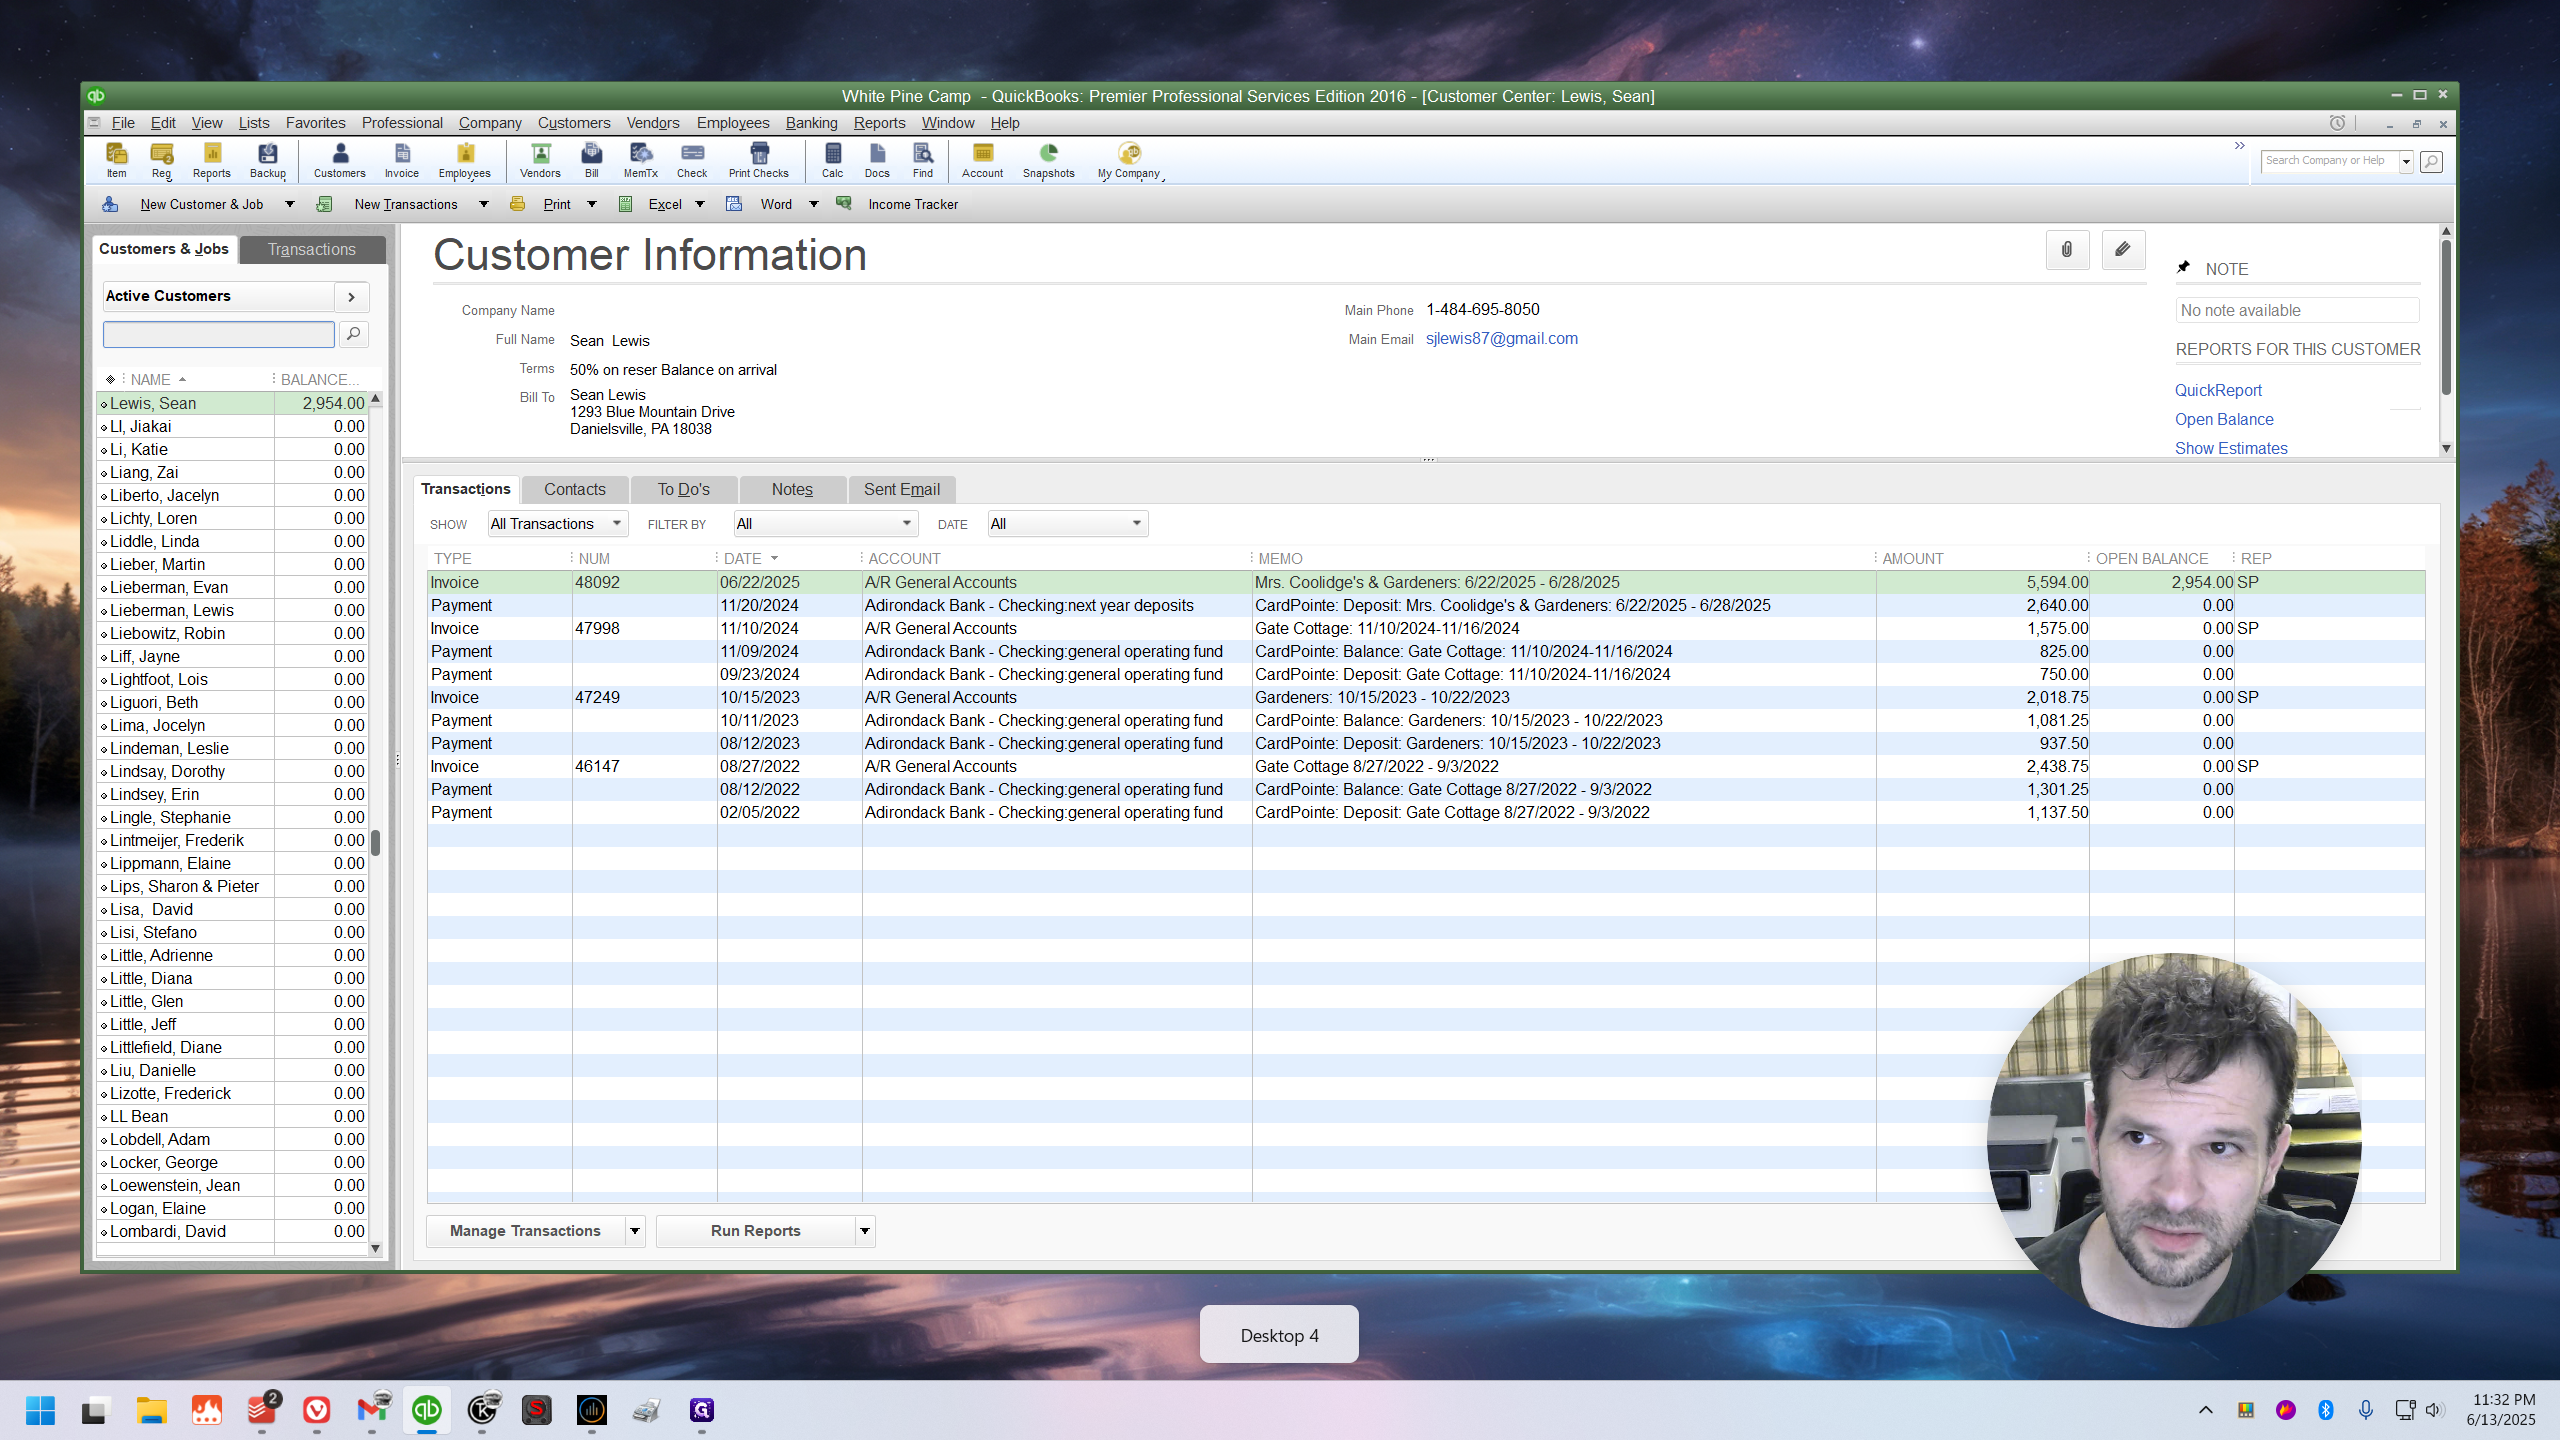Open the Item list toolbar icon
This screenshot has height=1440, width=2560.
click(x=116, y=160)
